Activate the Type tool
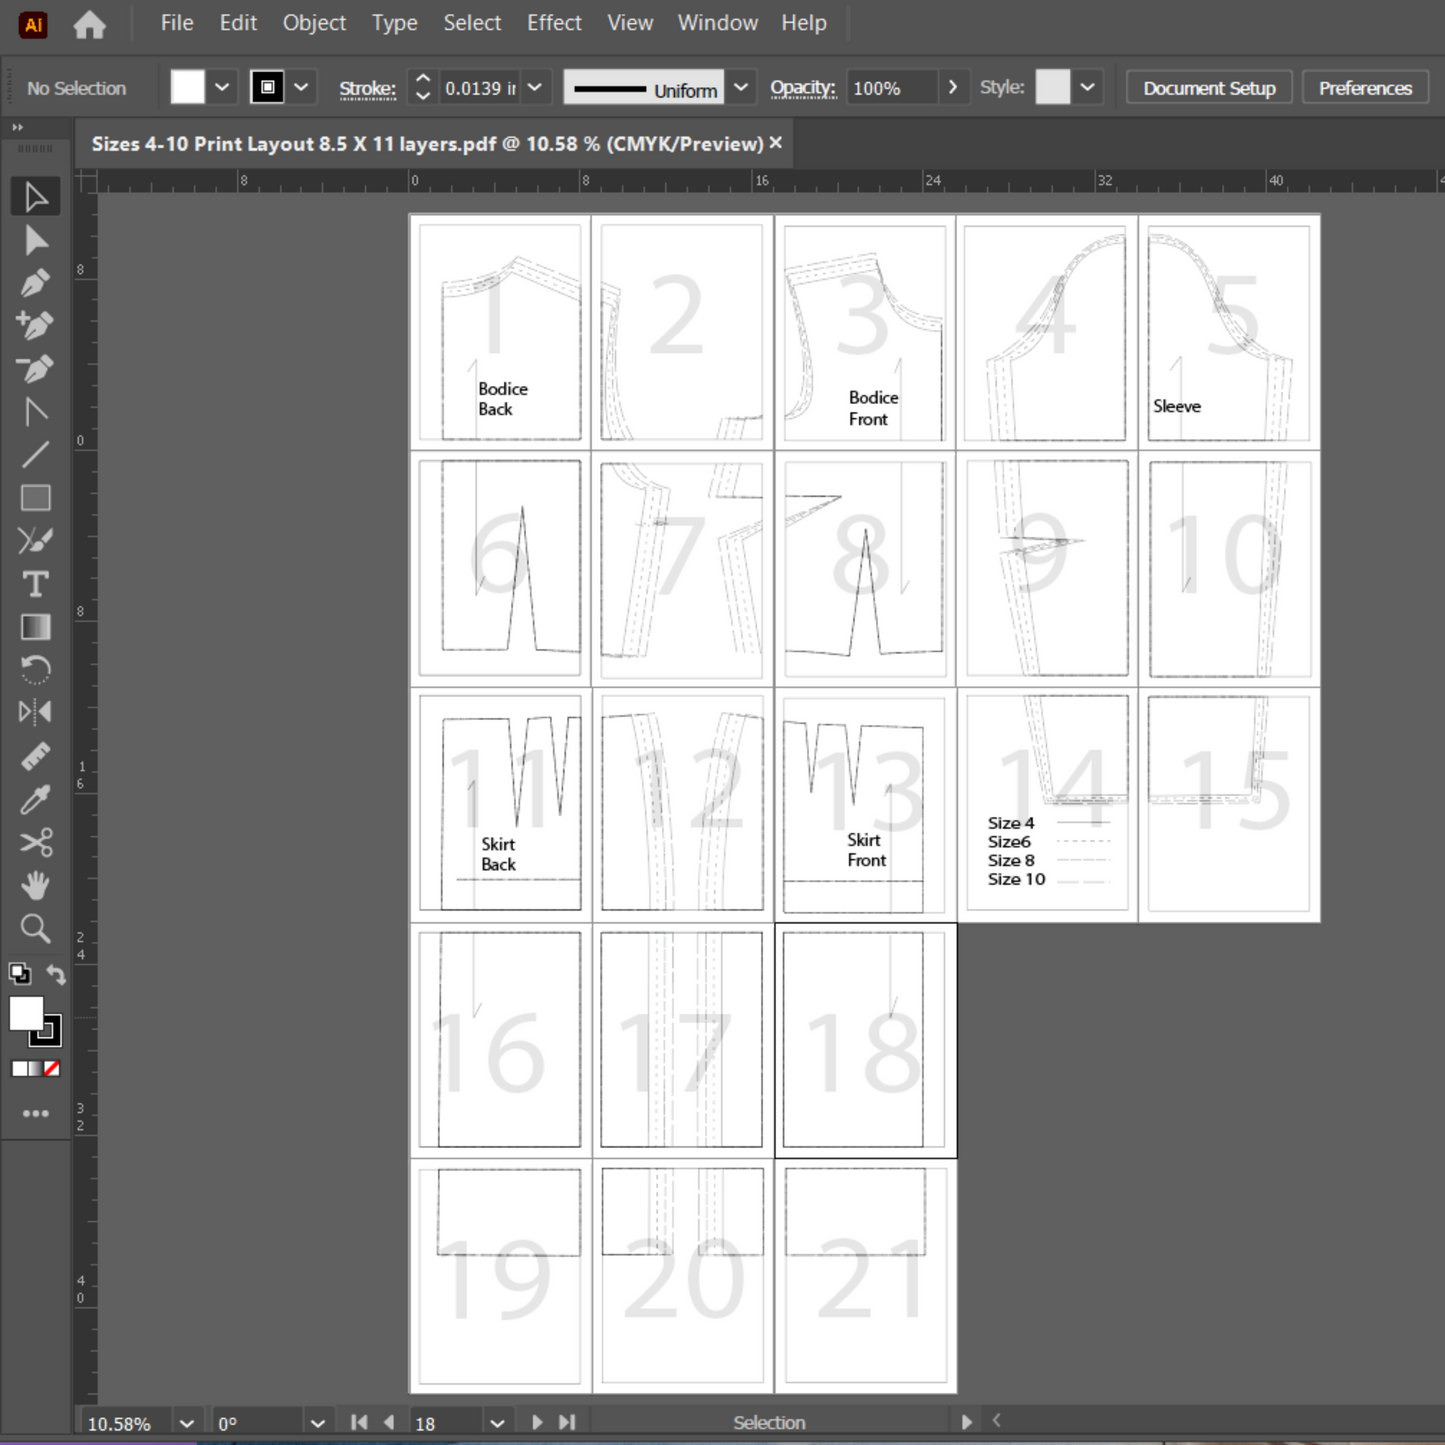This screenshot has height=1445, width=1445. [x=36, y=584]
